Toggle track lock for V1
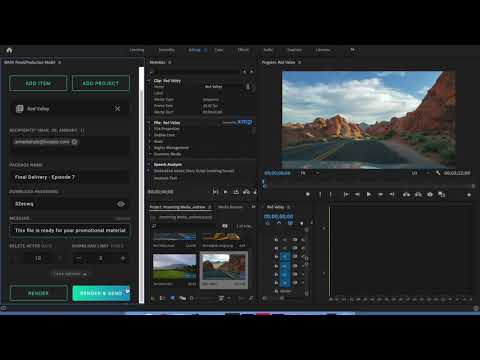 point(276,257)
